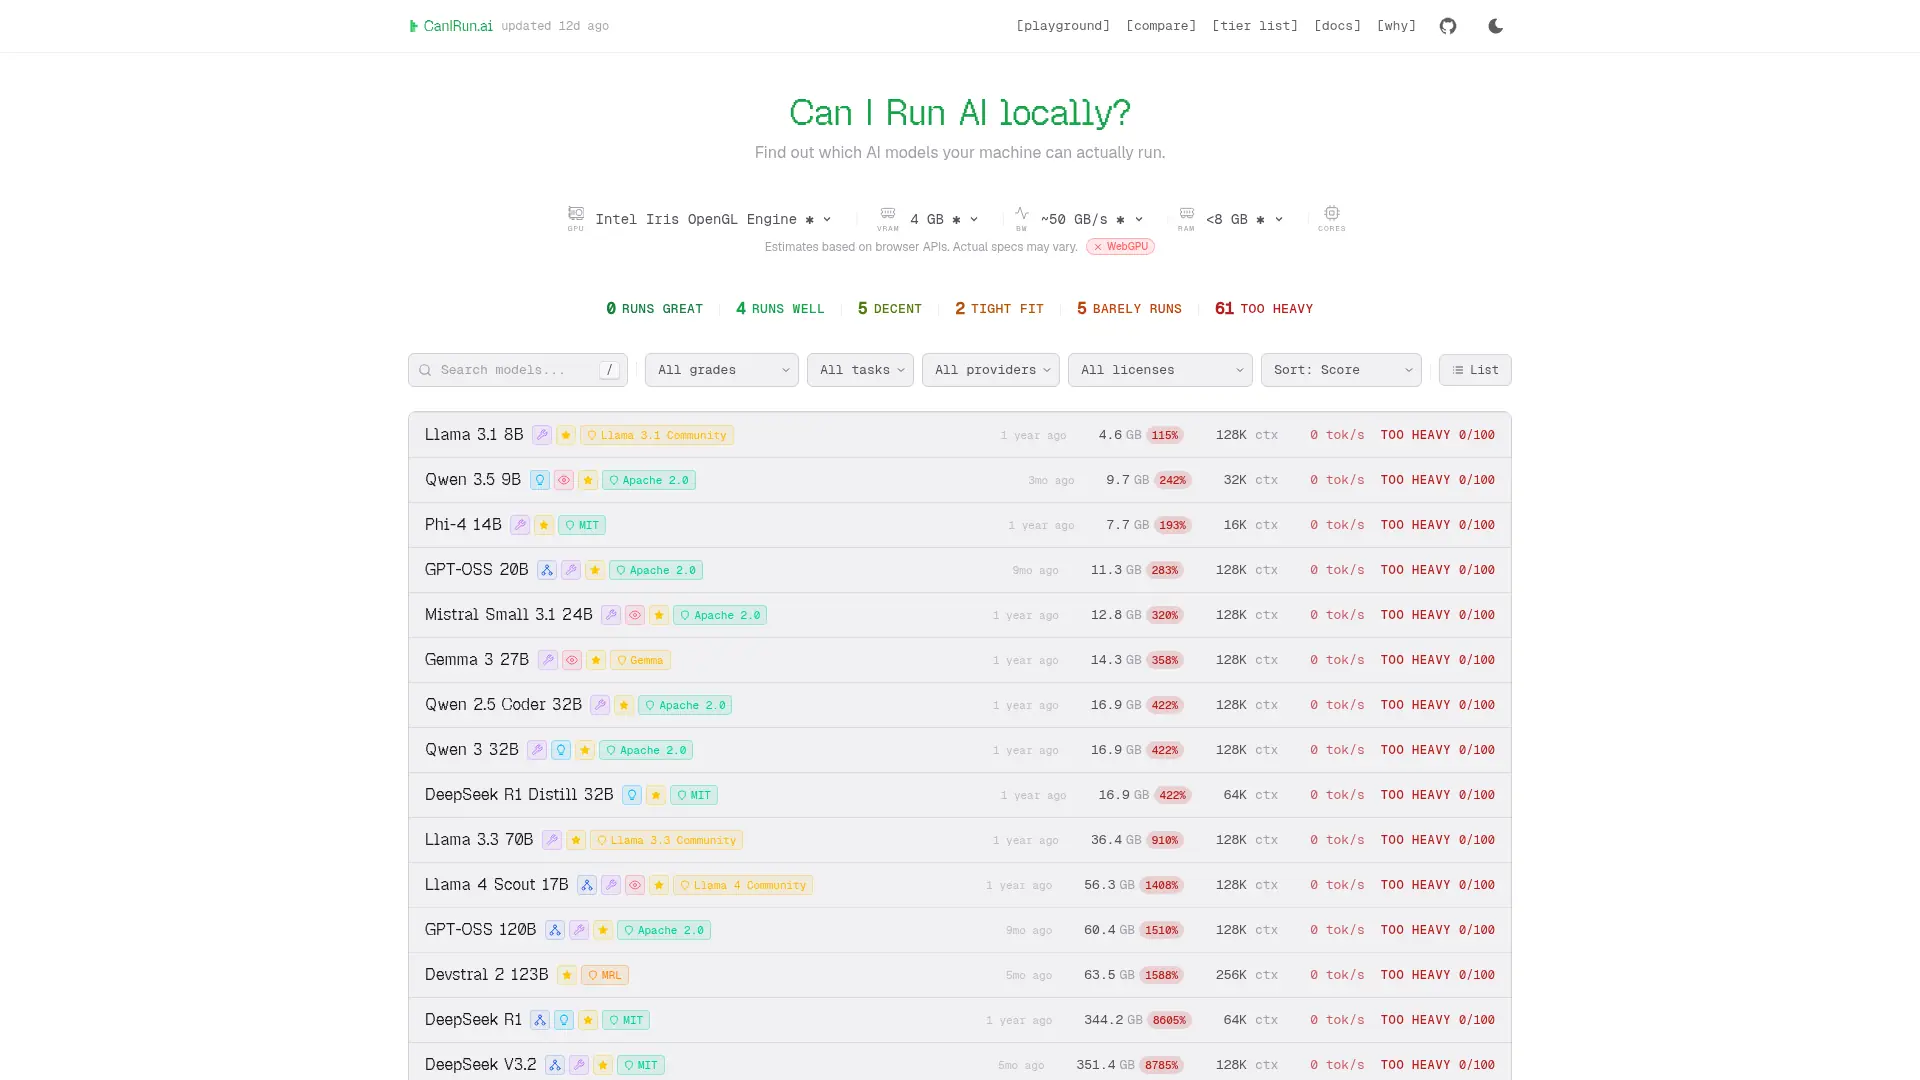Screen dimensions: 1920x1080
Task: Click reasoning bulb icon on Qwen 3 32B
Action: pos(561,750)
